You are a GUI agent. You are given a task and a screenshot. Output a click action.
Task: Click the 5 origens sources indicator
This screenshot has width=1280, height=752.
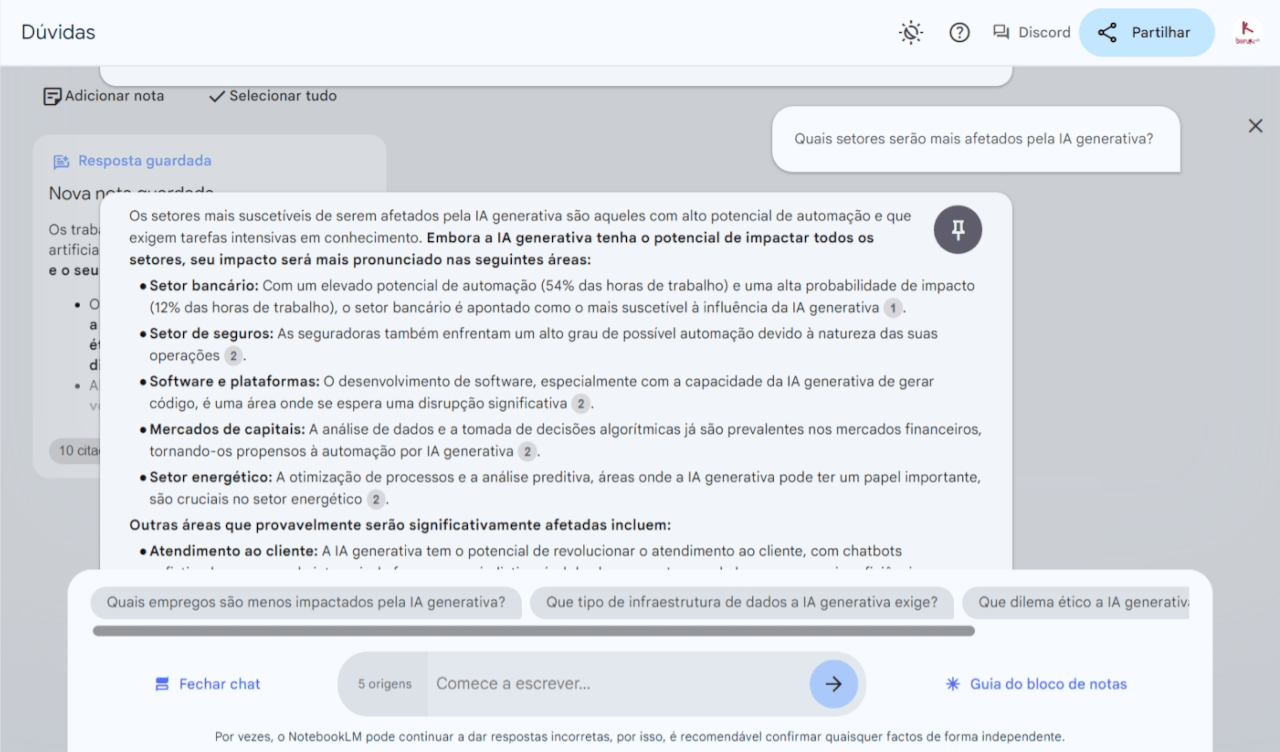point(384,684)
